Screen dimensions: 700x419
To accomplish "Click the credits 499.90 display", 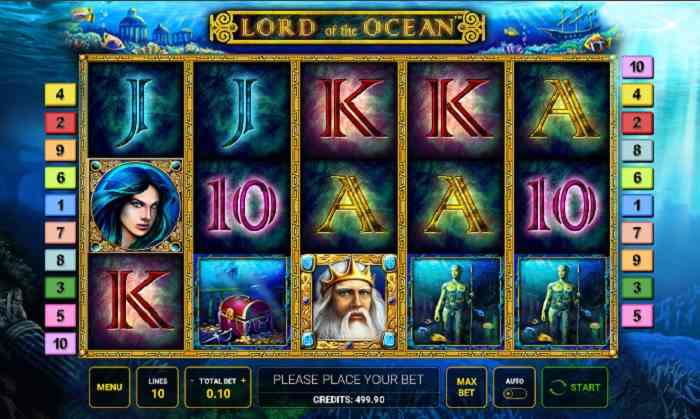I will coord(349,399).
